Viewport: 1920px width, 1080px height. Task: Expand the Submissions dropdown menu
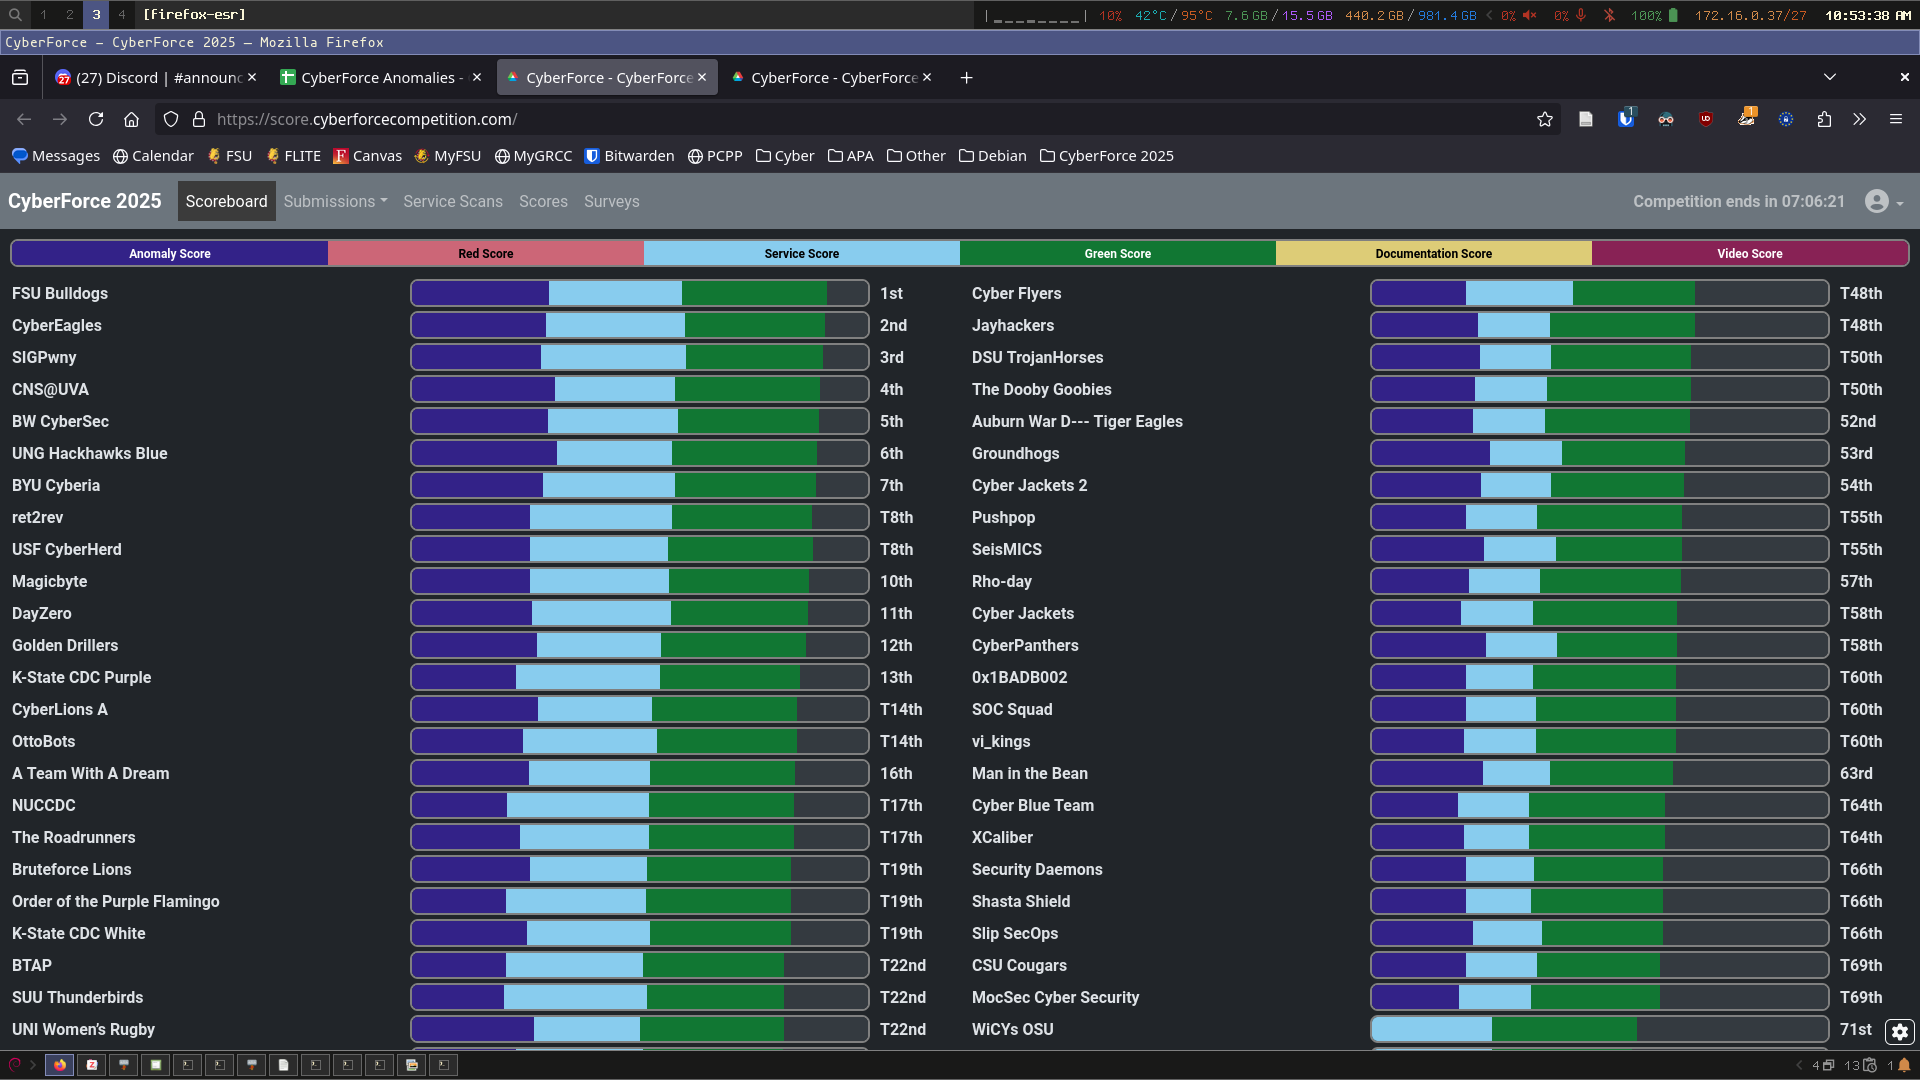[335, 201]
